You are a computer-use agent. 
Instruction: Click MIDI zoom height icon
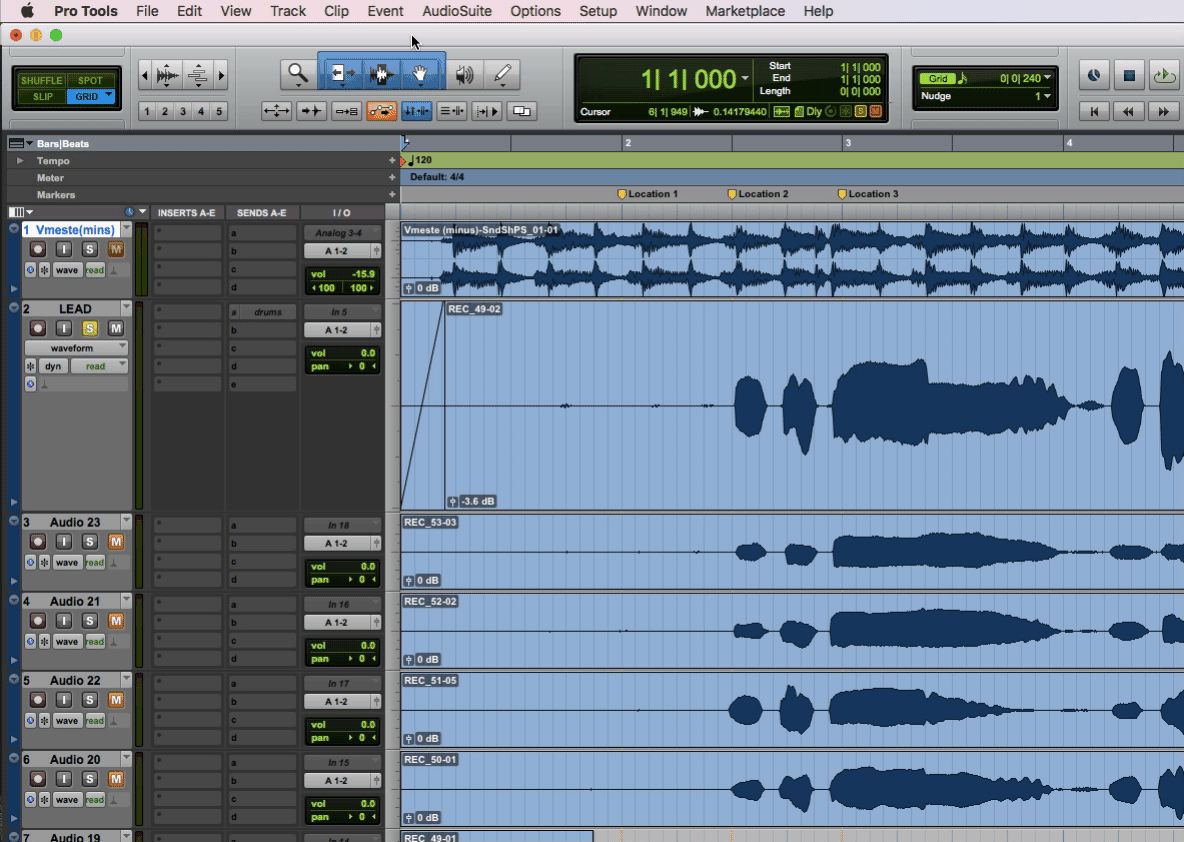coord(198,75)
